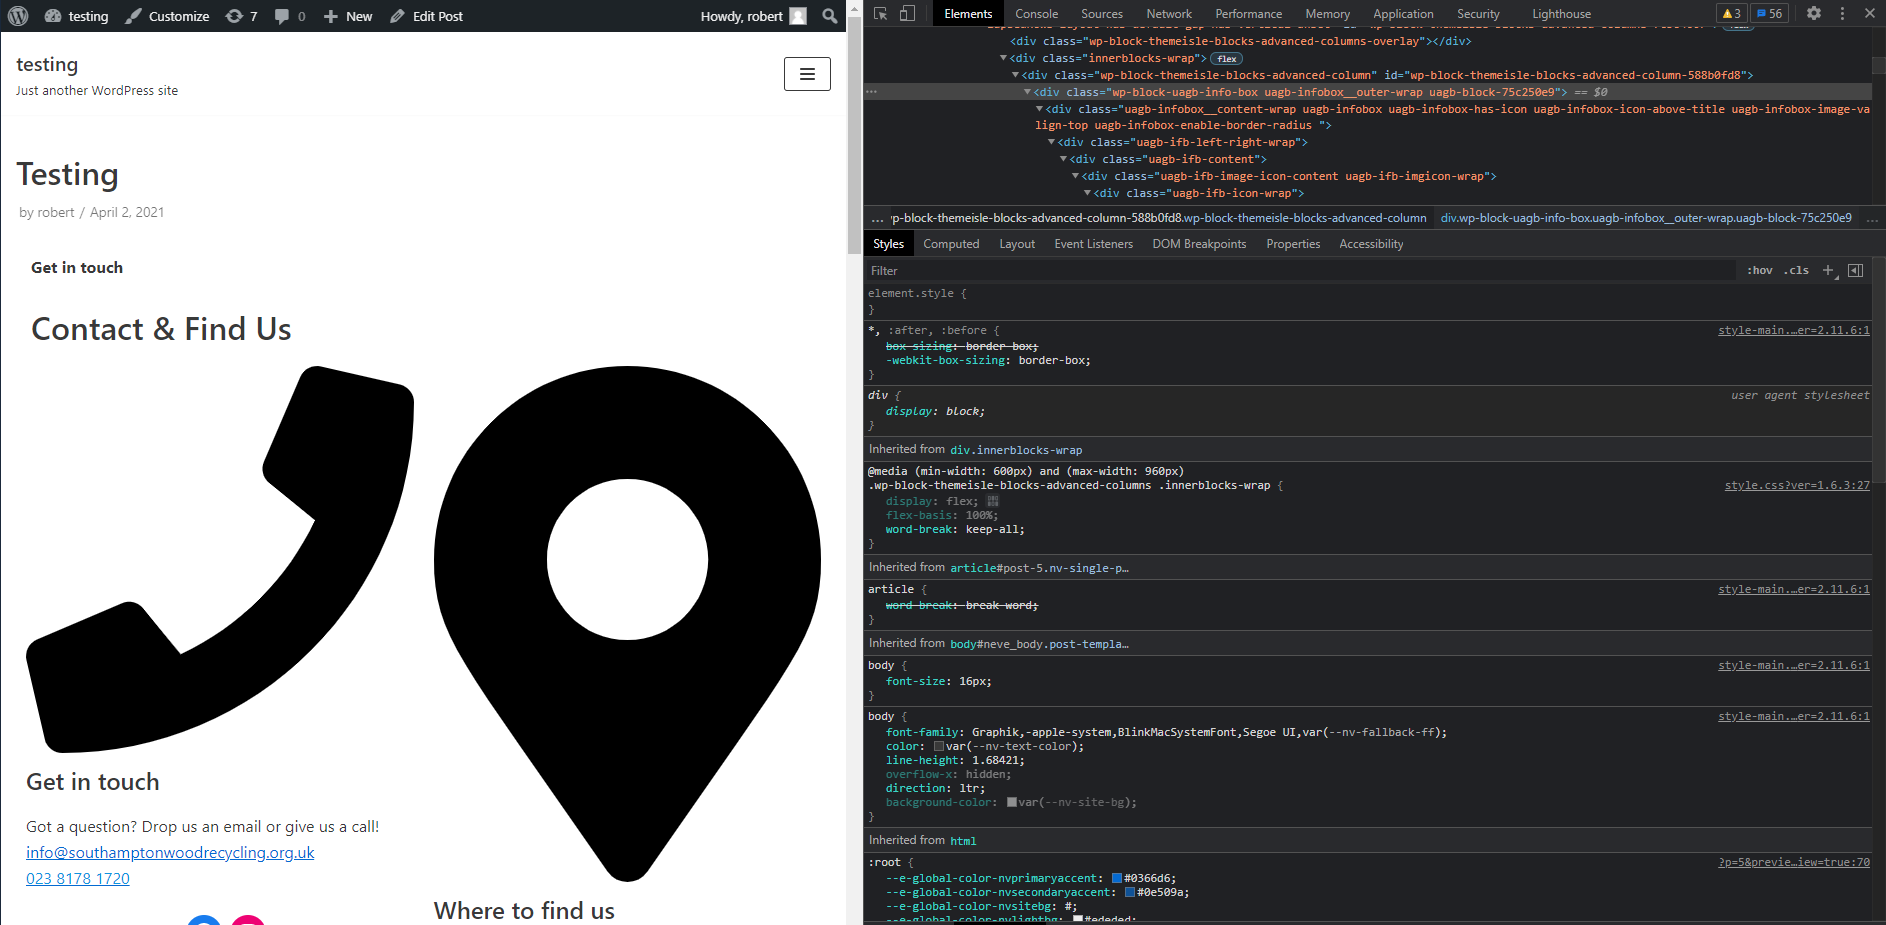Viewport: 1886px width, 925px height.
Task: Open the Lighthouse panel
Action: coord(1561,13)
